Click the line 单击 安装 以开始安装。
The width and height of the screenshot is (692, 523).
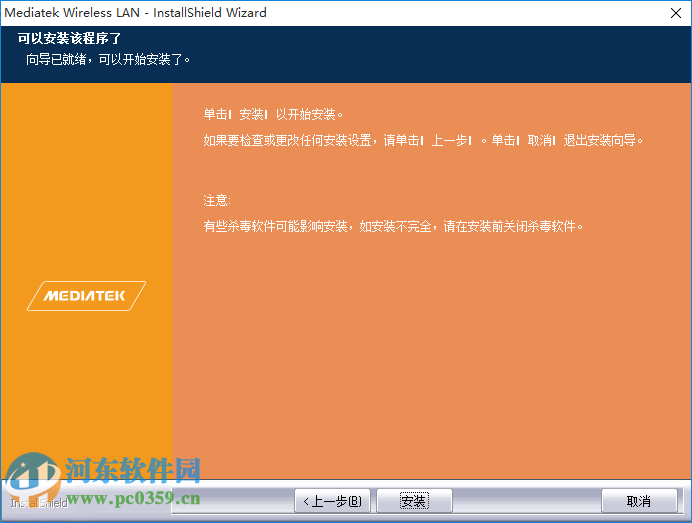pyautogui.click(x=273, y=114)
